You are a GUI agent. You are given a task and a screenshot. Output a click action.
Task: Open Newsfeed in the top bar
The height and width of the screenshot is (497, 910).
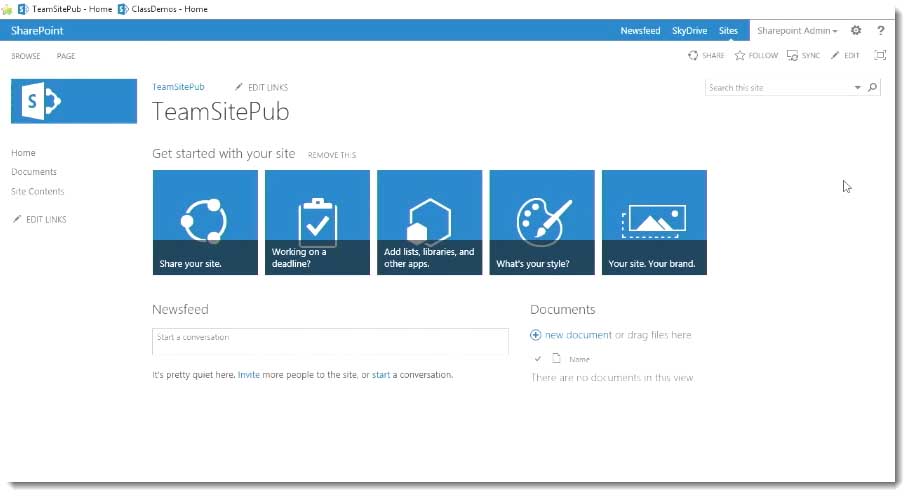(x=640, y=31)
